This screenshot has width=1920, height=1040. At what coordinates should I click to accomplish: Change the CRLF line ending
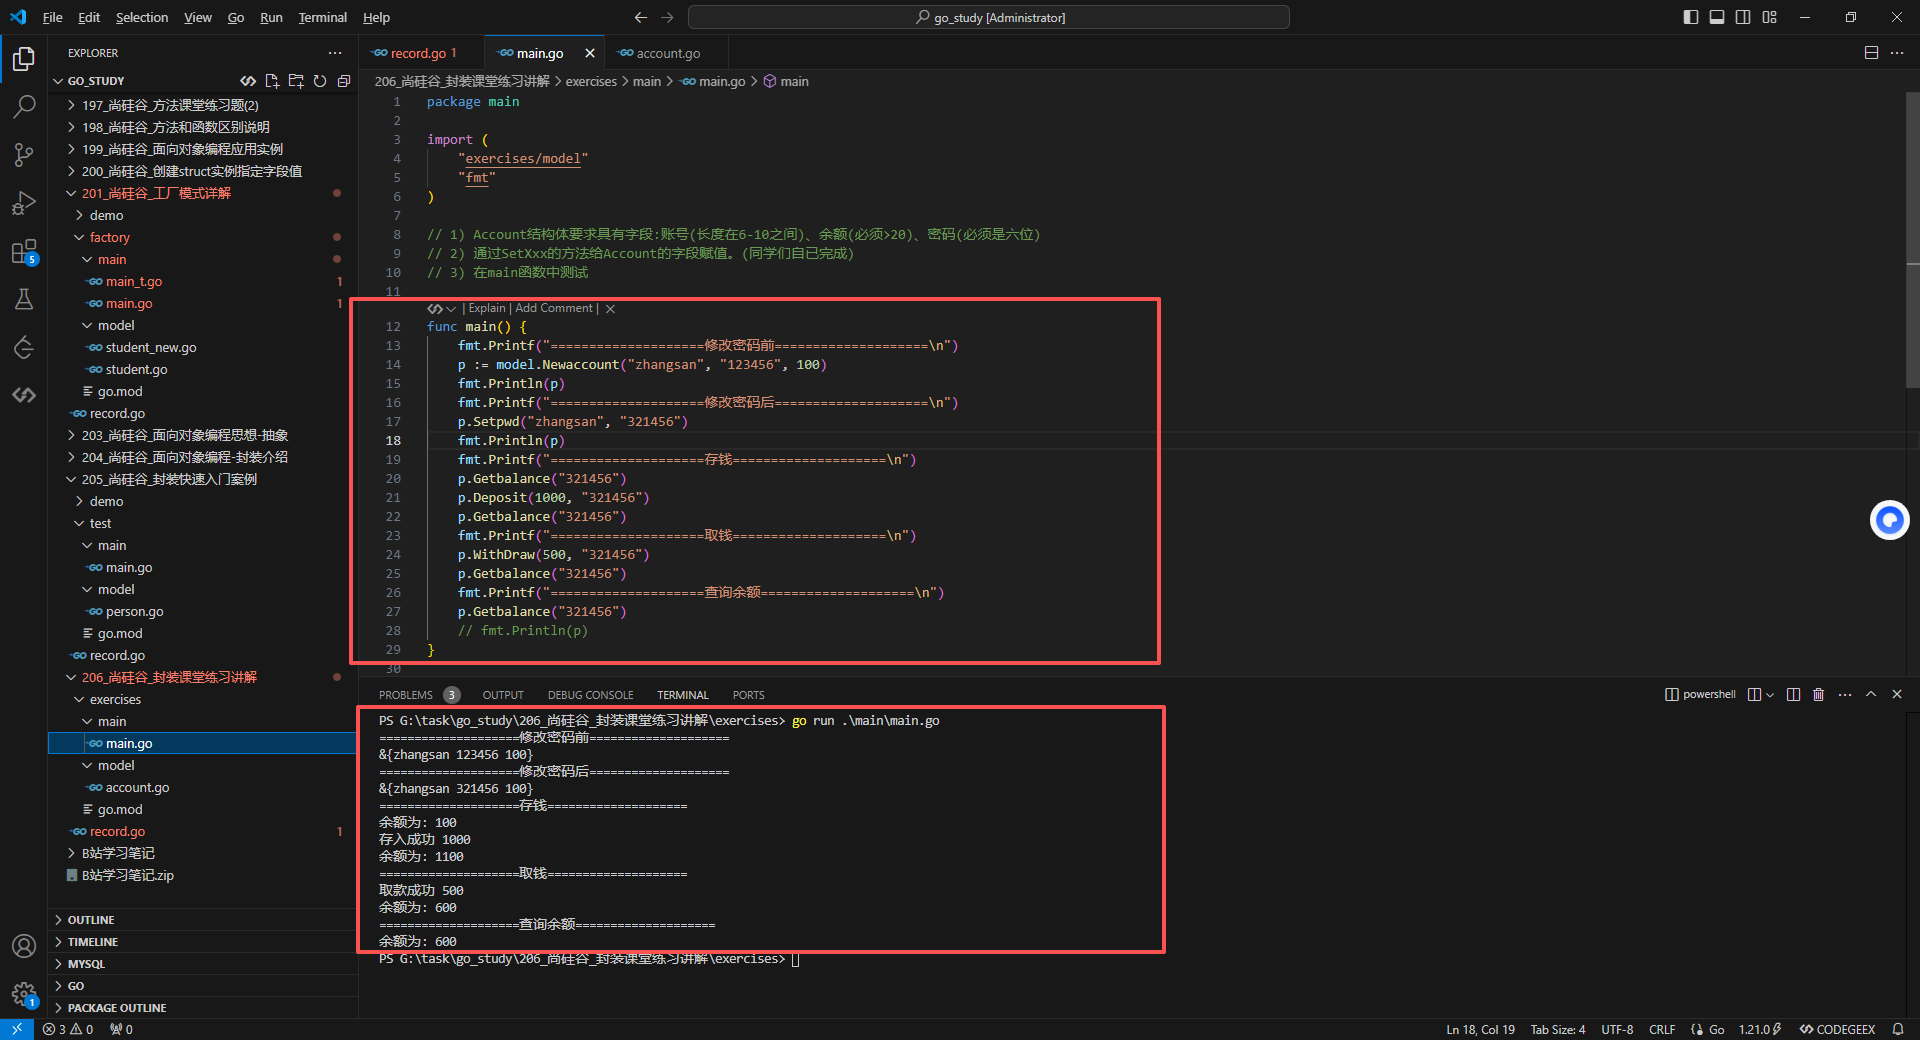(1662, 1029)
